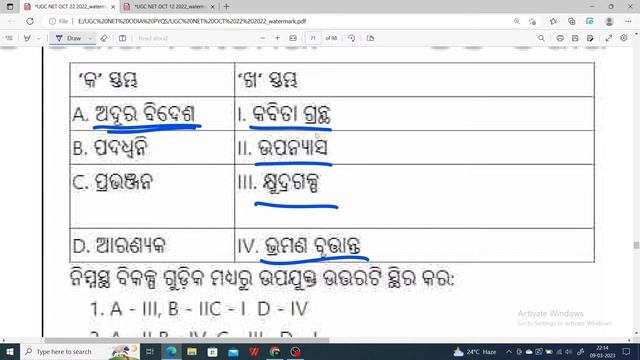Viewport: 640px width, 360px height.
Task: Open the Favorites list
Action: [x=553, y=21]
